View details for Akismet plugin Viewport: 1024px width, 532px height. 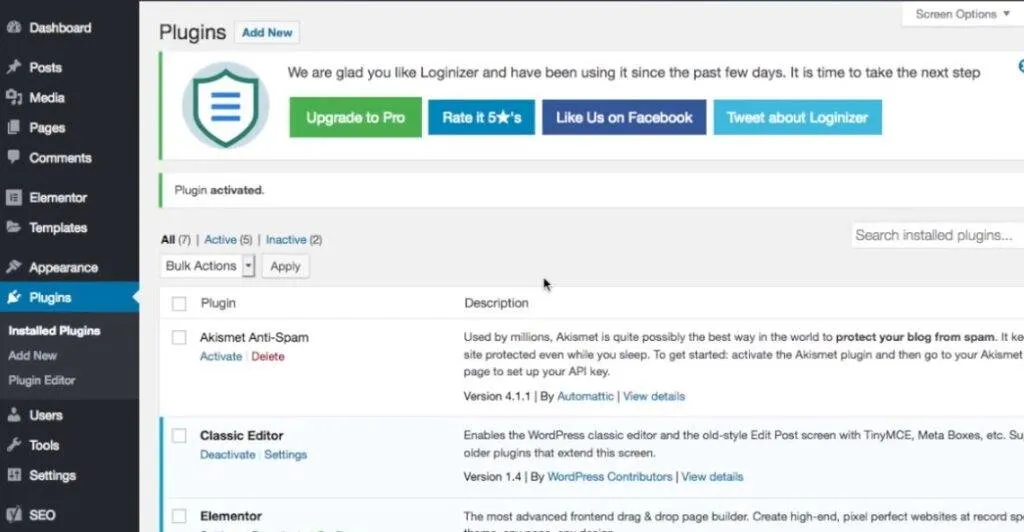654,396
